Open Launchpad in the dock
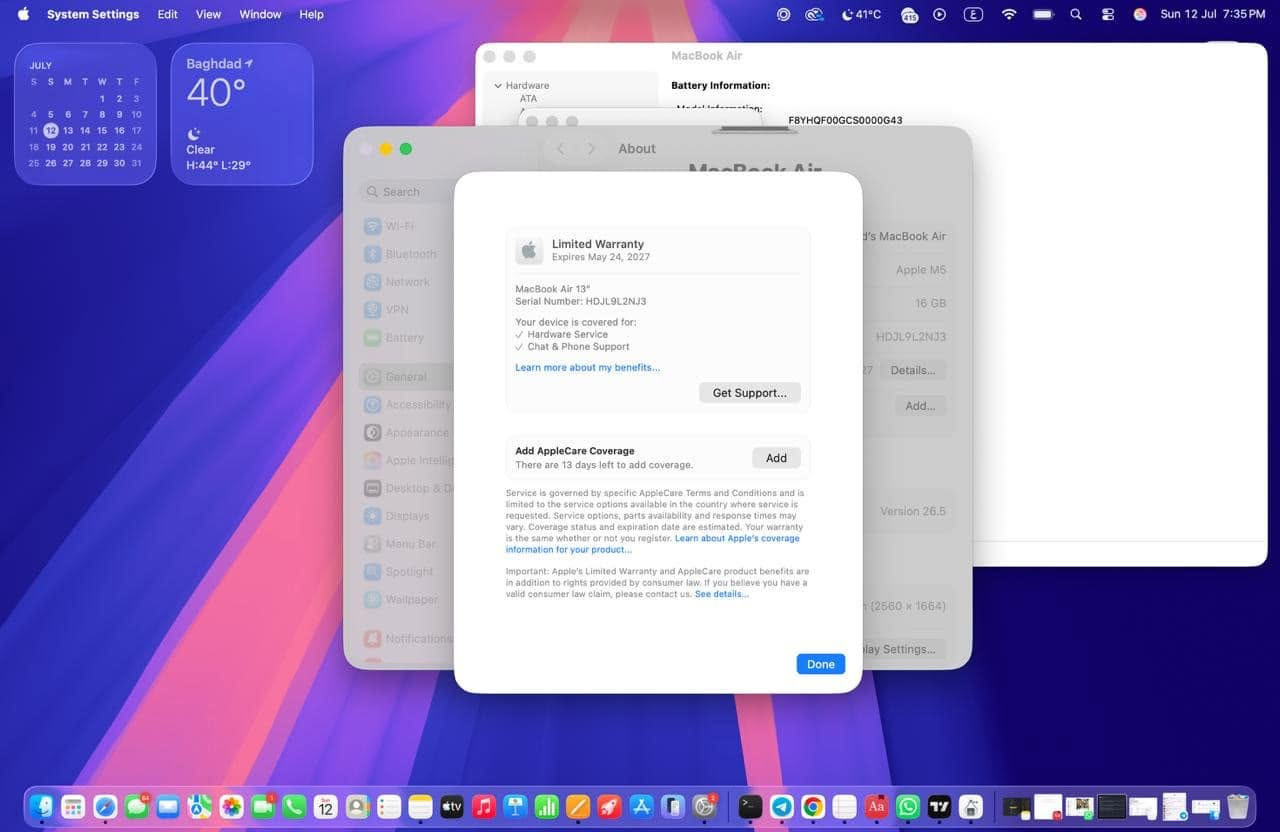This screenshot has height=832, width=1280. click(x=73, y=806)
